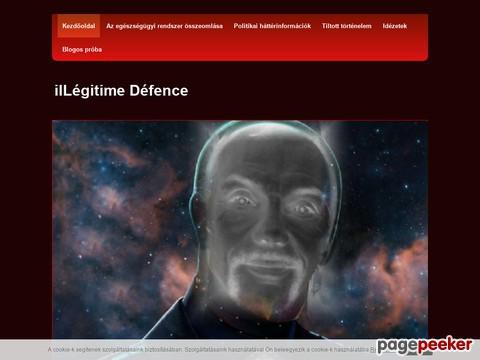Viewport: 480px width, 360px height.
Task: Click the left eye of the glowing face
Action: coord(243,200)
